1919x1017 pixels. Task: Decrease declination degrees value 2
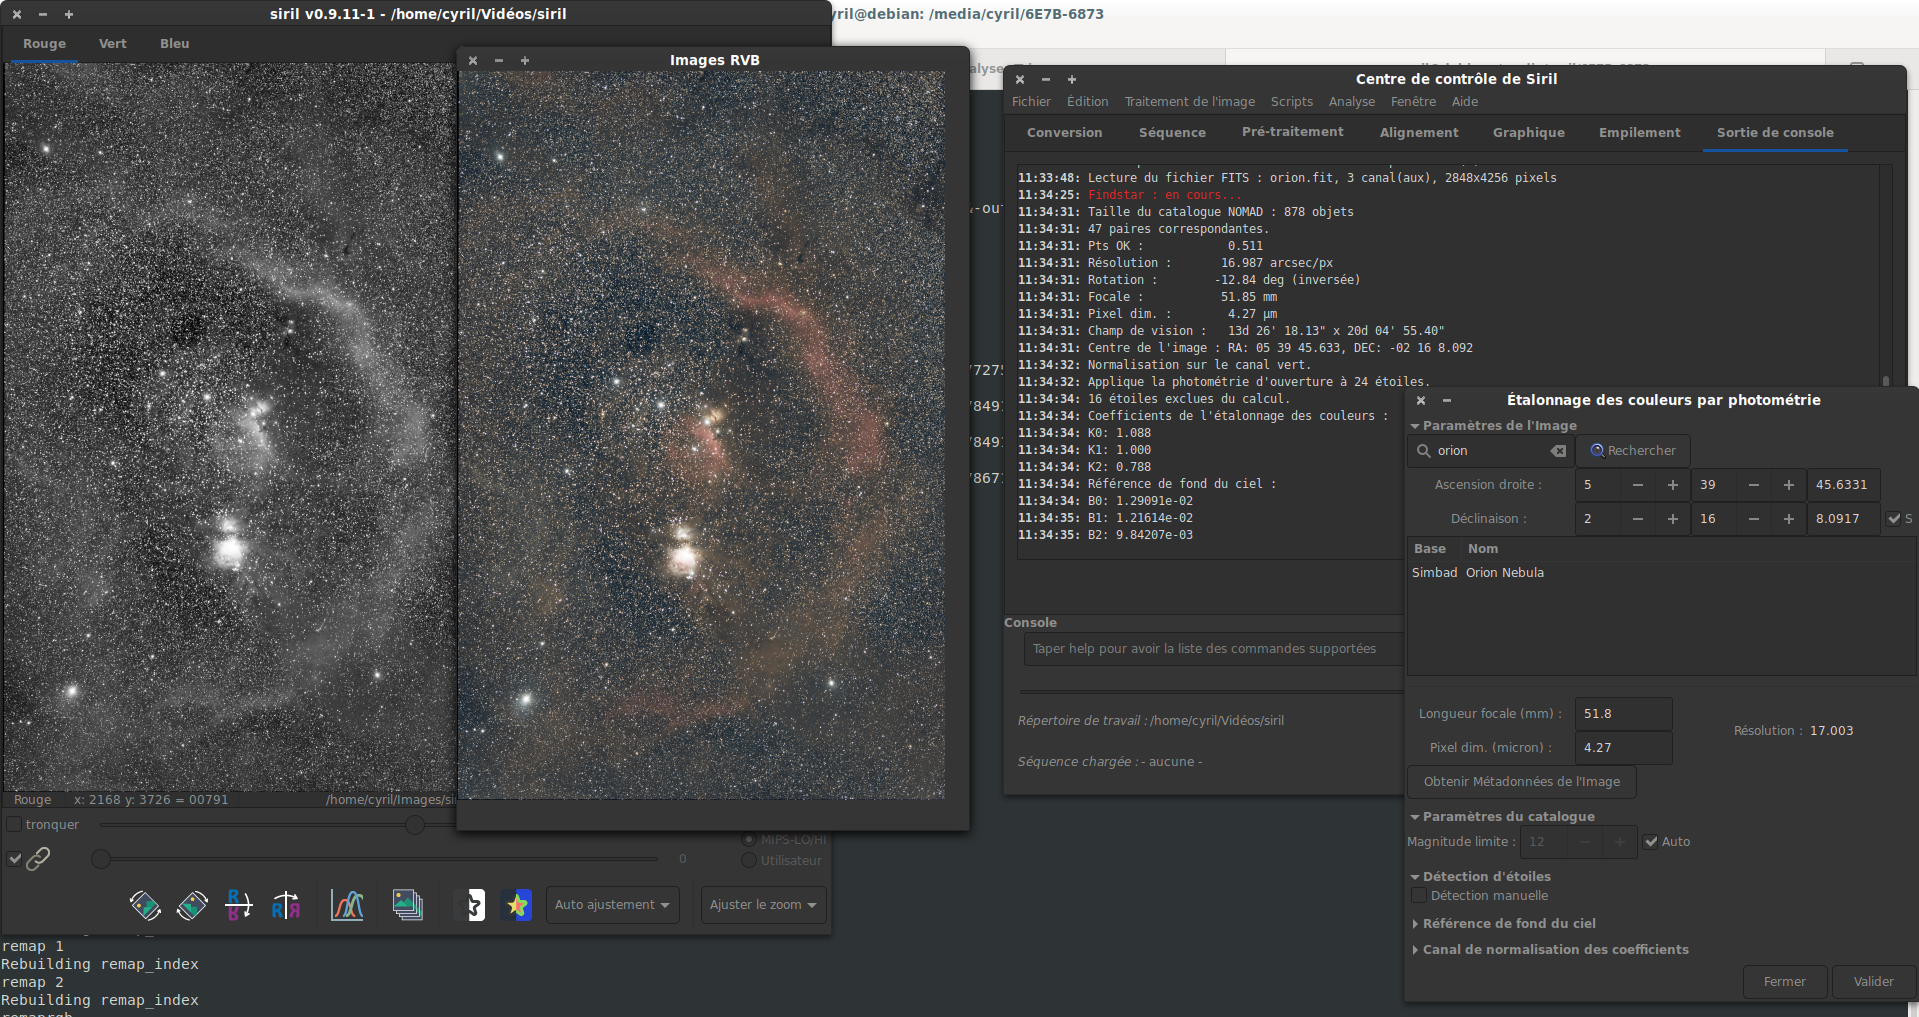(x=1637, y=519)
